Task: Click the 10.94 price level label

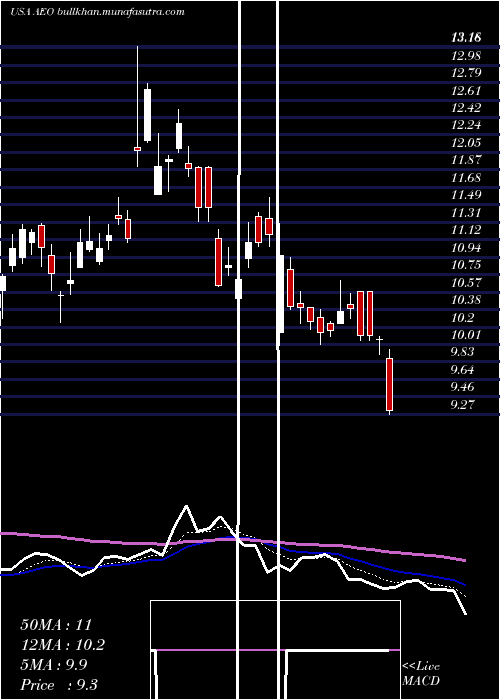Action: click(x=466, y=248)
